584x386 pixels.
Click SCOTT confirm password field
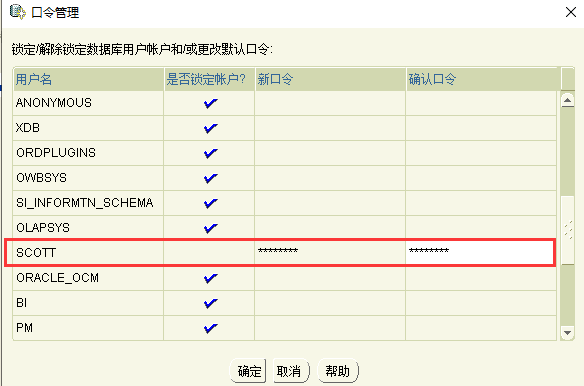pos(480,253)
